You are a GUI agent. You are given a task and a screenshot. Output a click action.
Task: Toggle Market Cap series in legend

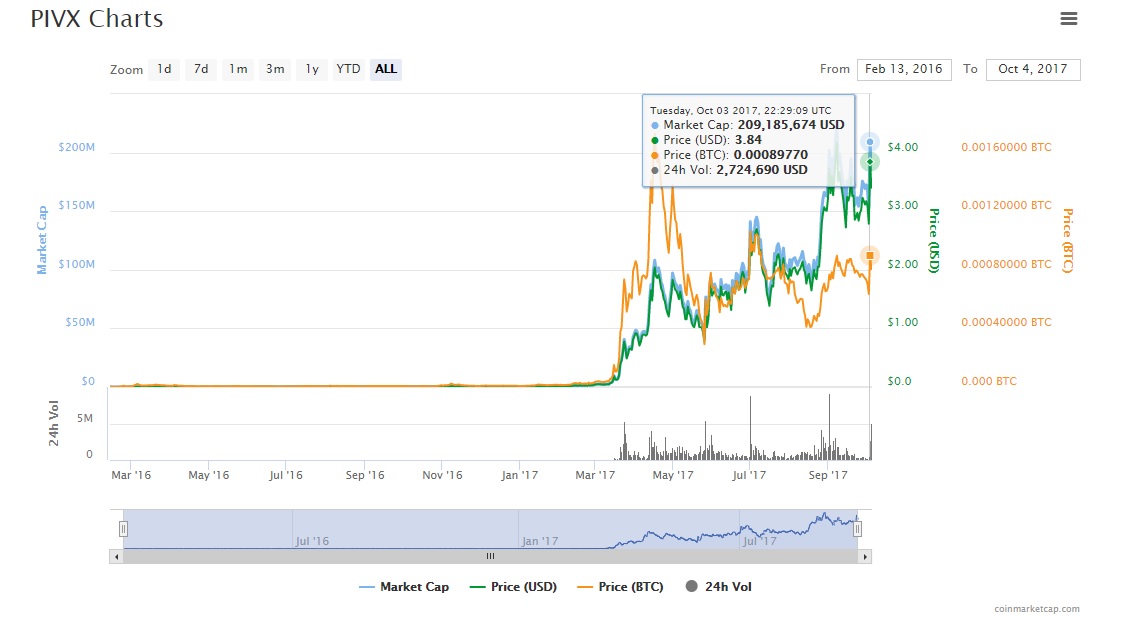(404, 587)
